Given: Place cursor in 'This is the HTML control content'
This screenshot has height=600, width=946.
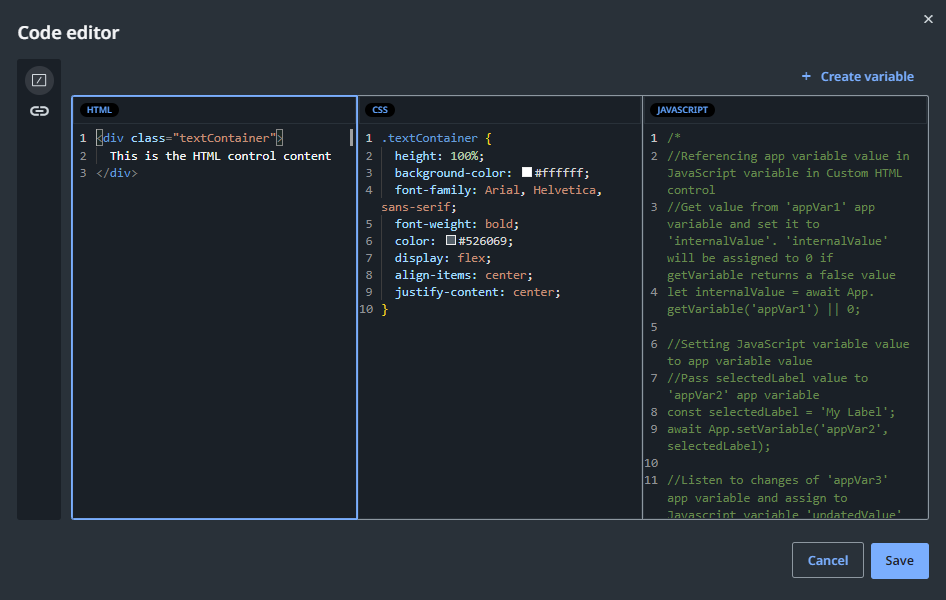Looking at the screenshot, I should 220,156.
